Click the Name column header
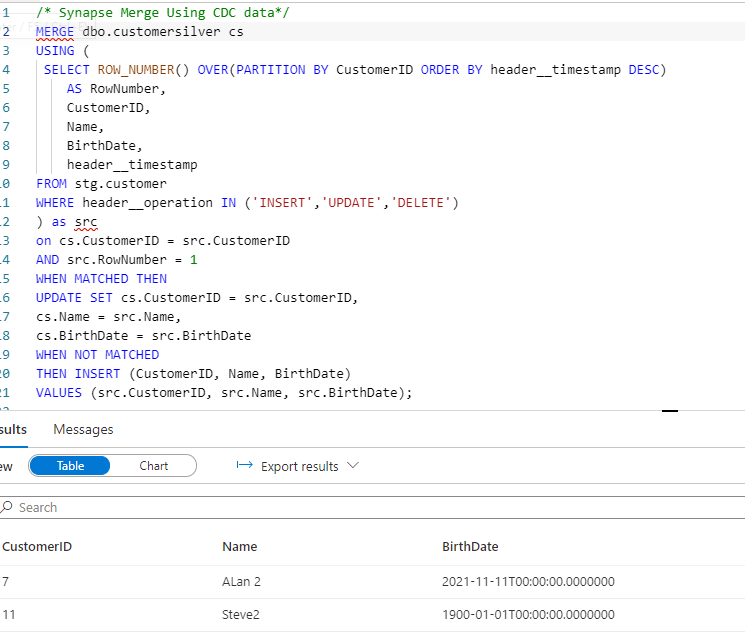Screen dimensions: 745x642 (x=239, y=546)
